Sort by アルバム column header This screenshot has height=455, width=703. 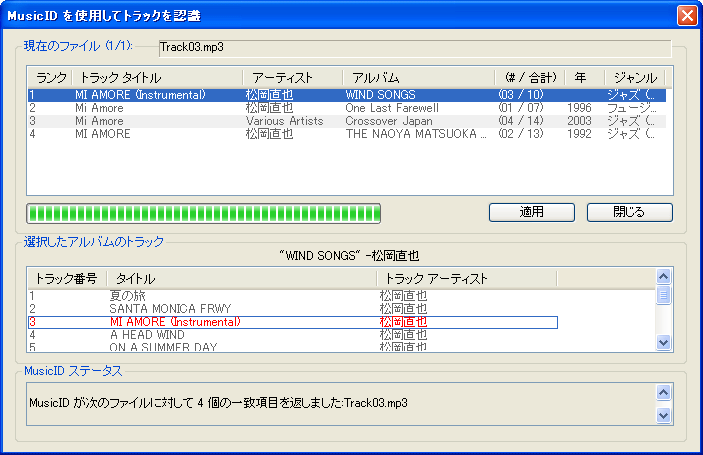[419, 78]
